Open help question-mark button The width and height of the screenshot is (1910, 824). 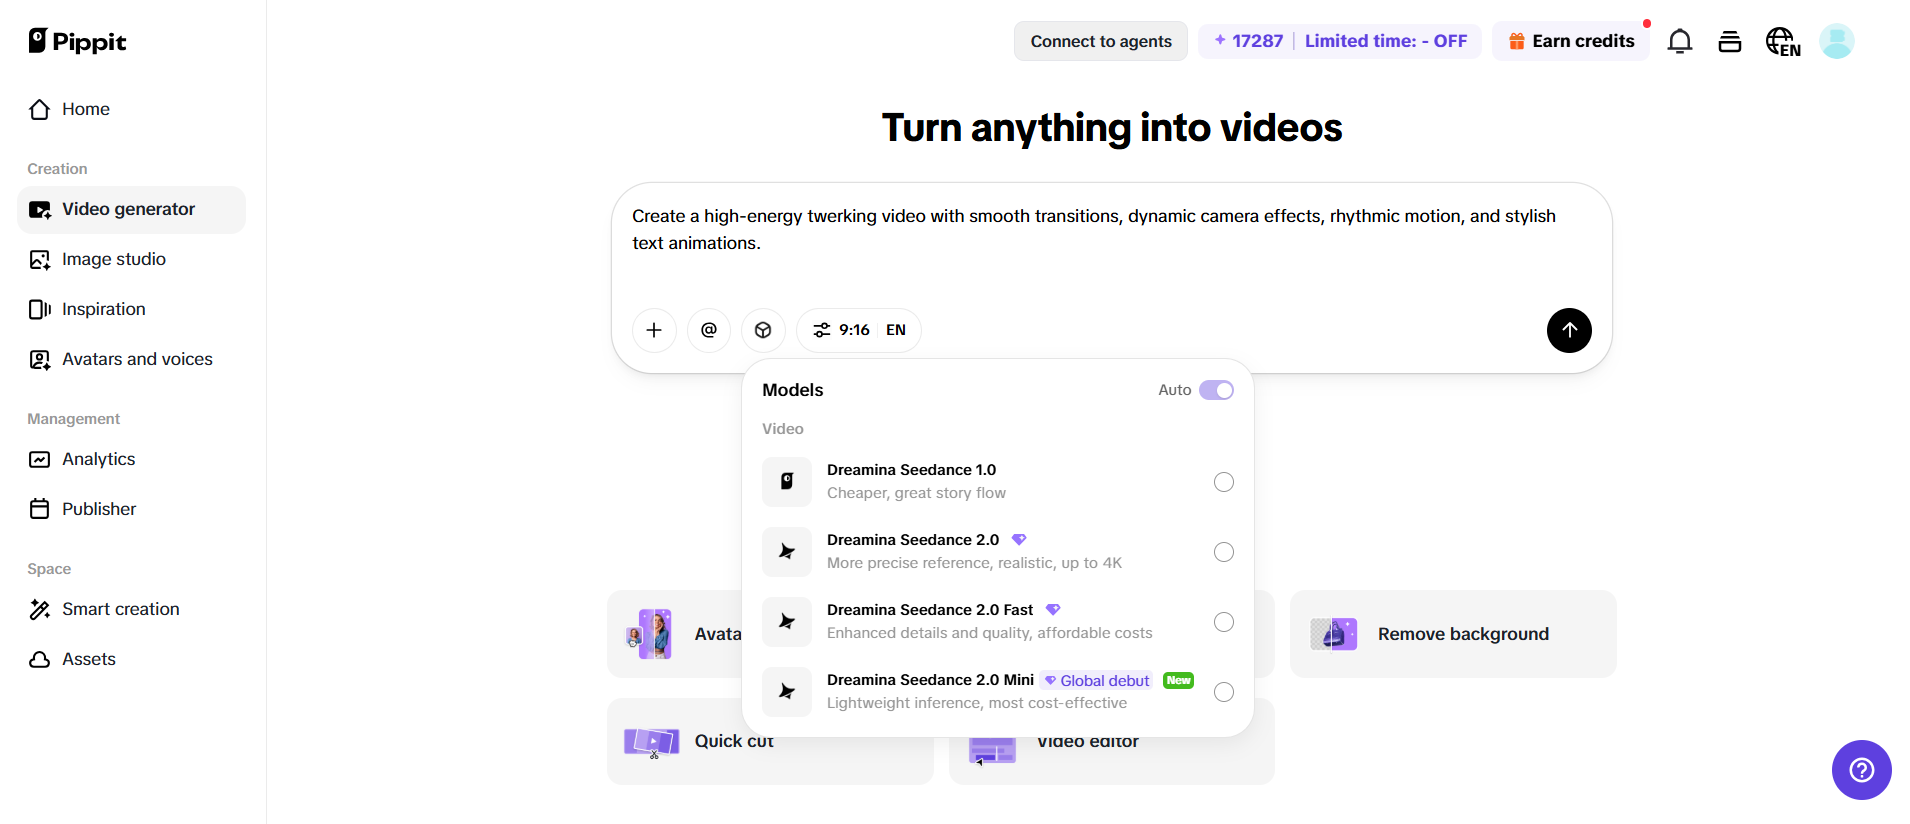tap(1861, 770)
